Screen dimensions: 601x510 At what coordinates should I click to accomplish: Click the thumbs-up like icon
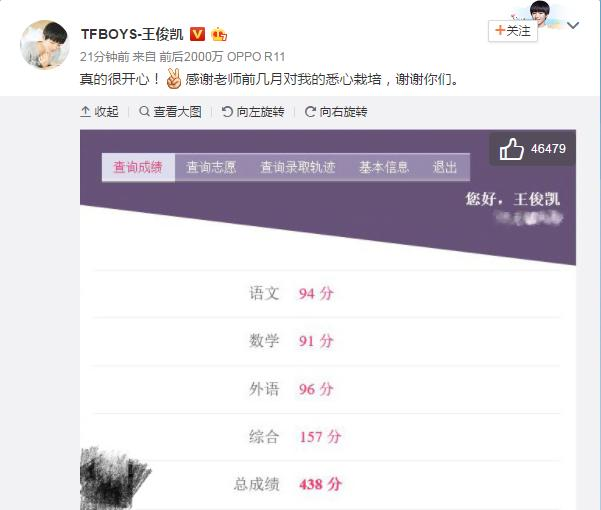(x=511, y=149)
